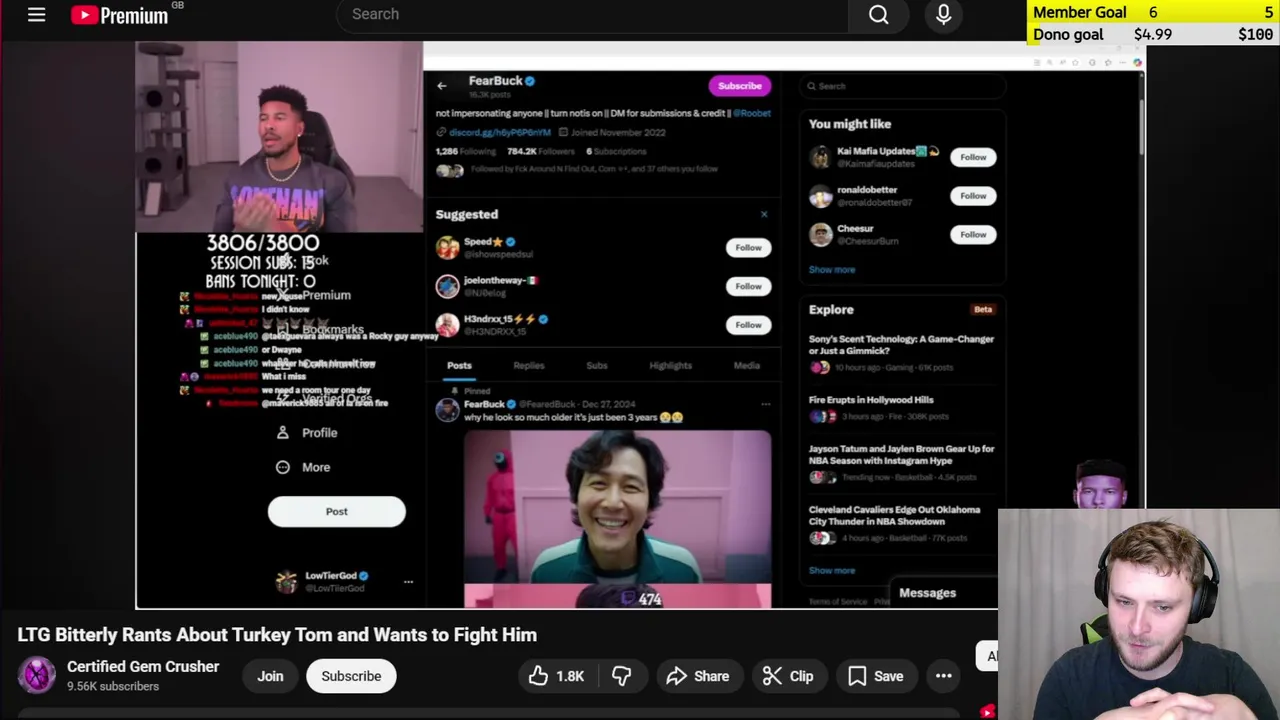Go to YouTube Premium home logo
1280x720 pixels.
click(x=120, y=15)
